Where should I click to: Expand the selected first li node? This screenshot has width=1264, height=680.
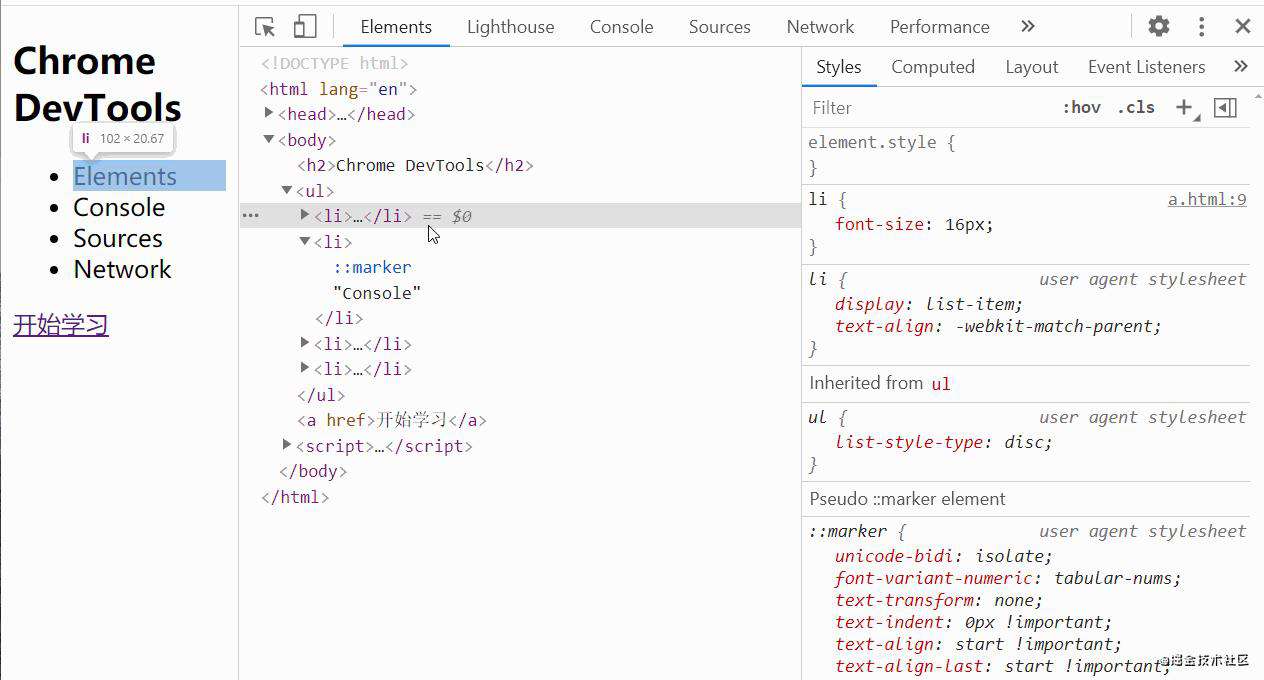click(305, 215)
